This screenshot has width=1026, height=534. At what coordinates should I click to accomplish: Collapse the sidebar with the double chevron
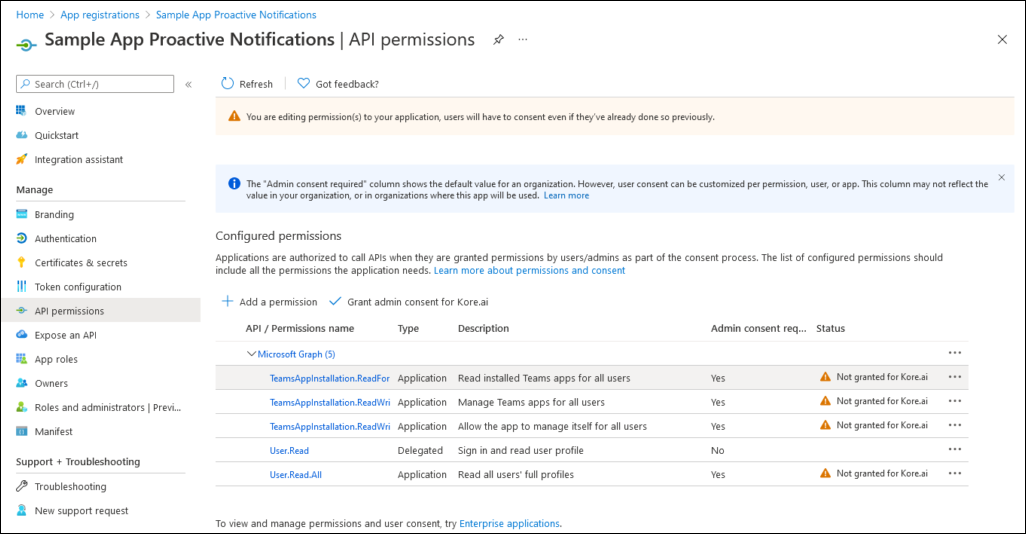tap(188, 84)
